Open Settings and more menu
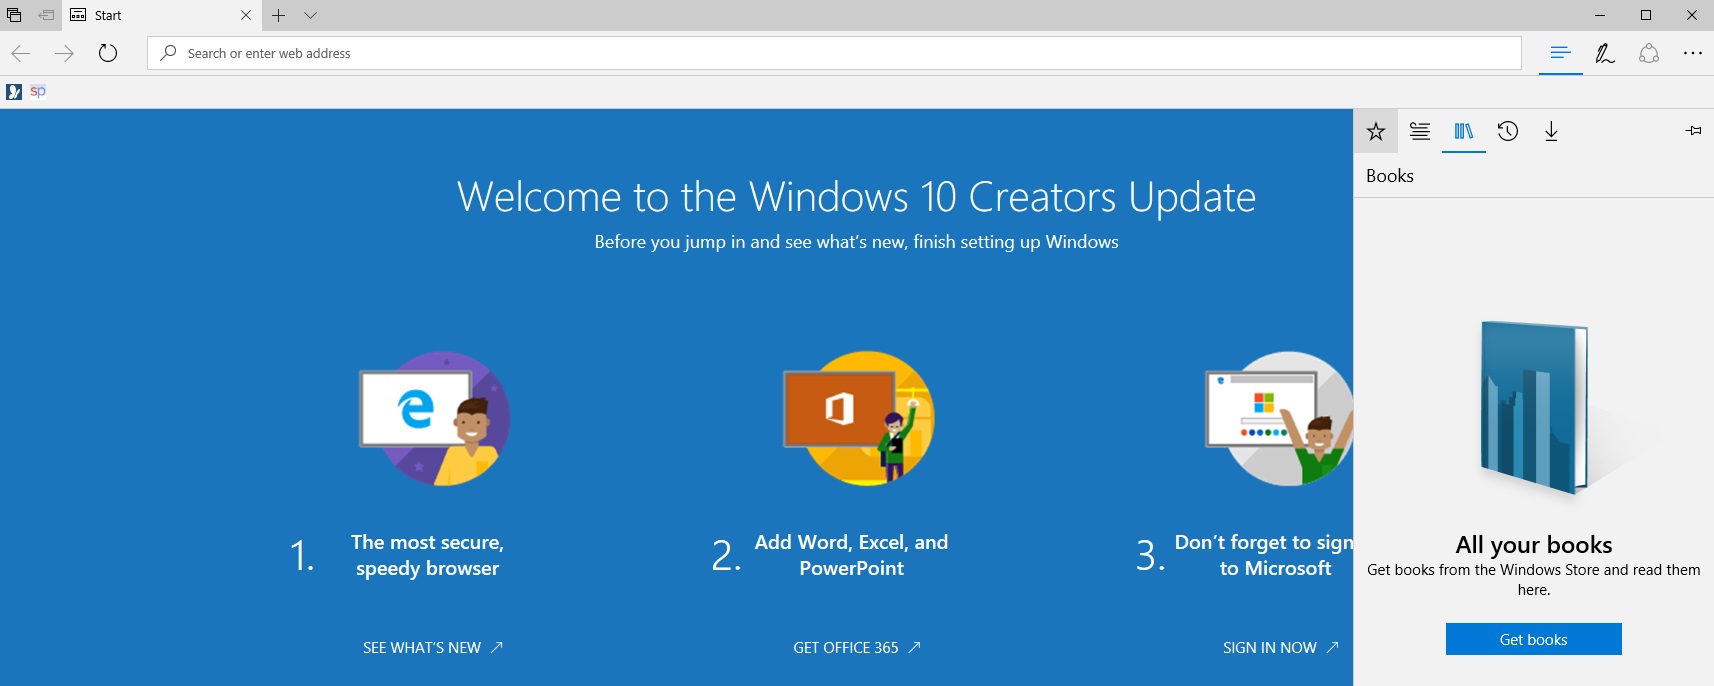Screen dimensions: 1714x686 click(x=1693, y=53)
